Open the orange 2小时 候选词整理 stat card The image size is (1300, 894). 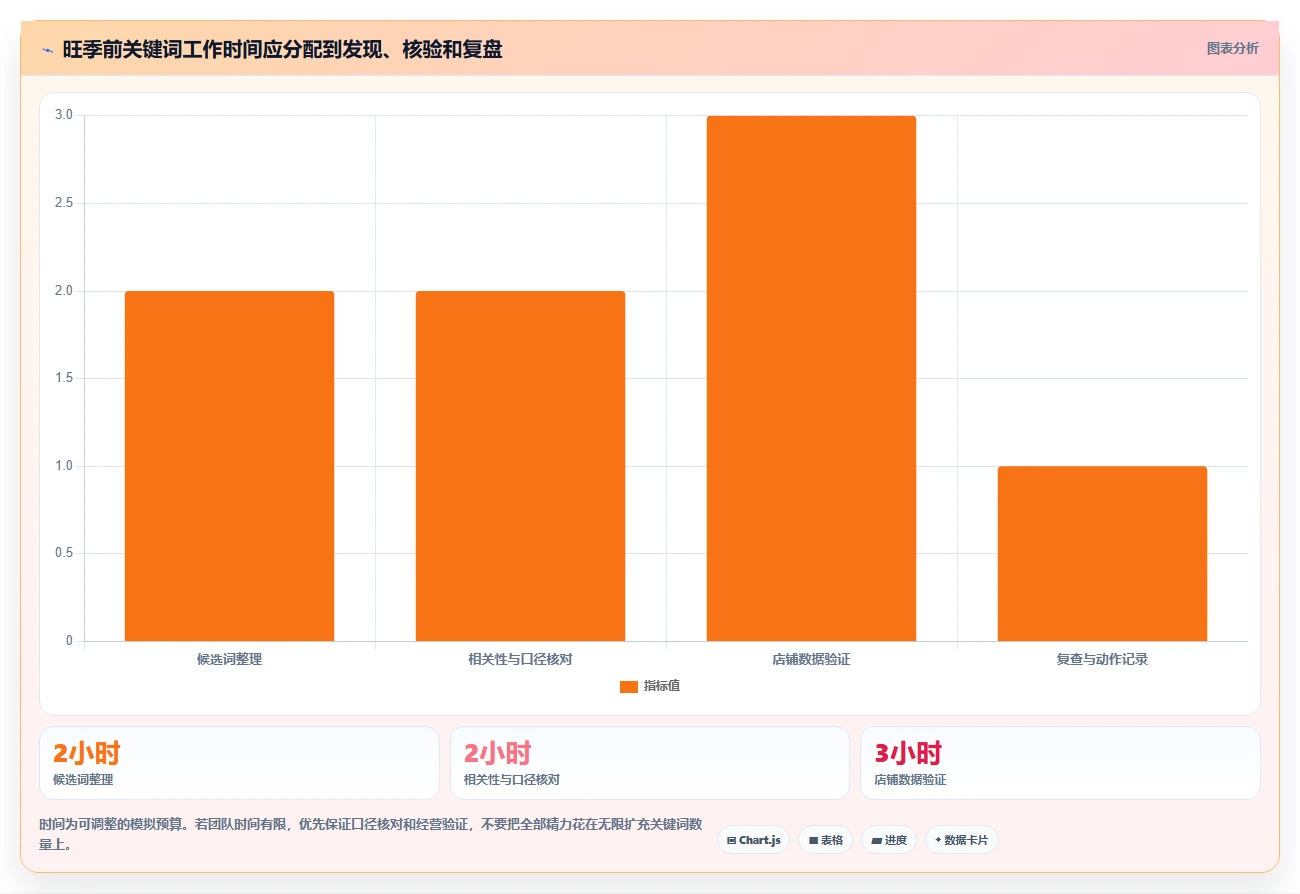(x=239, y=763)
